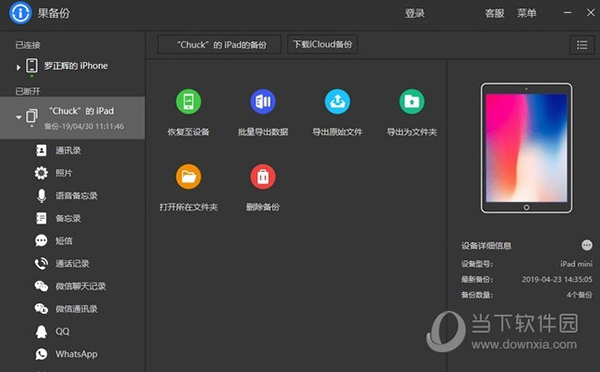Minimize the 果备份 window
This screenshot has width=600, height=372.
(567, 13)
